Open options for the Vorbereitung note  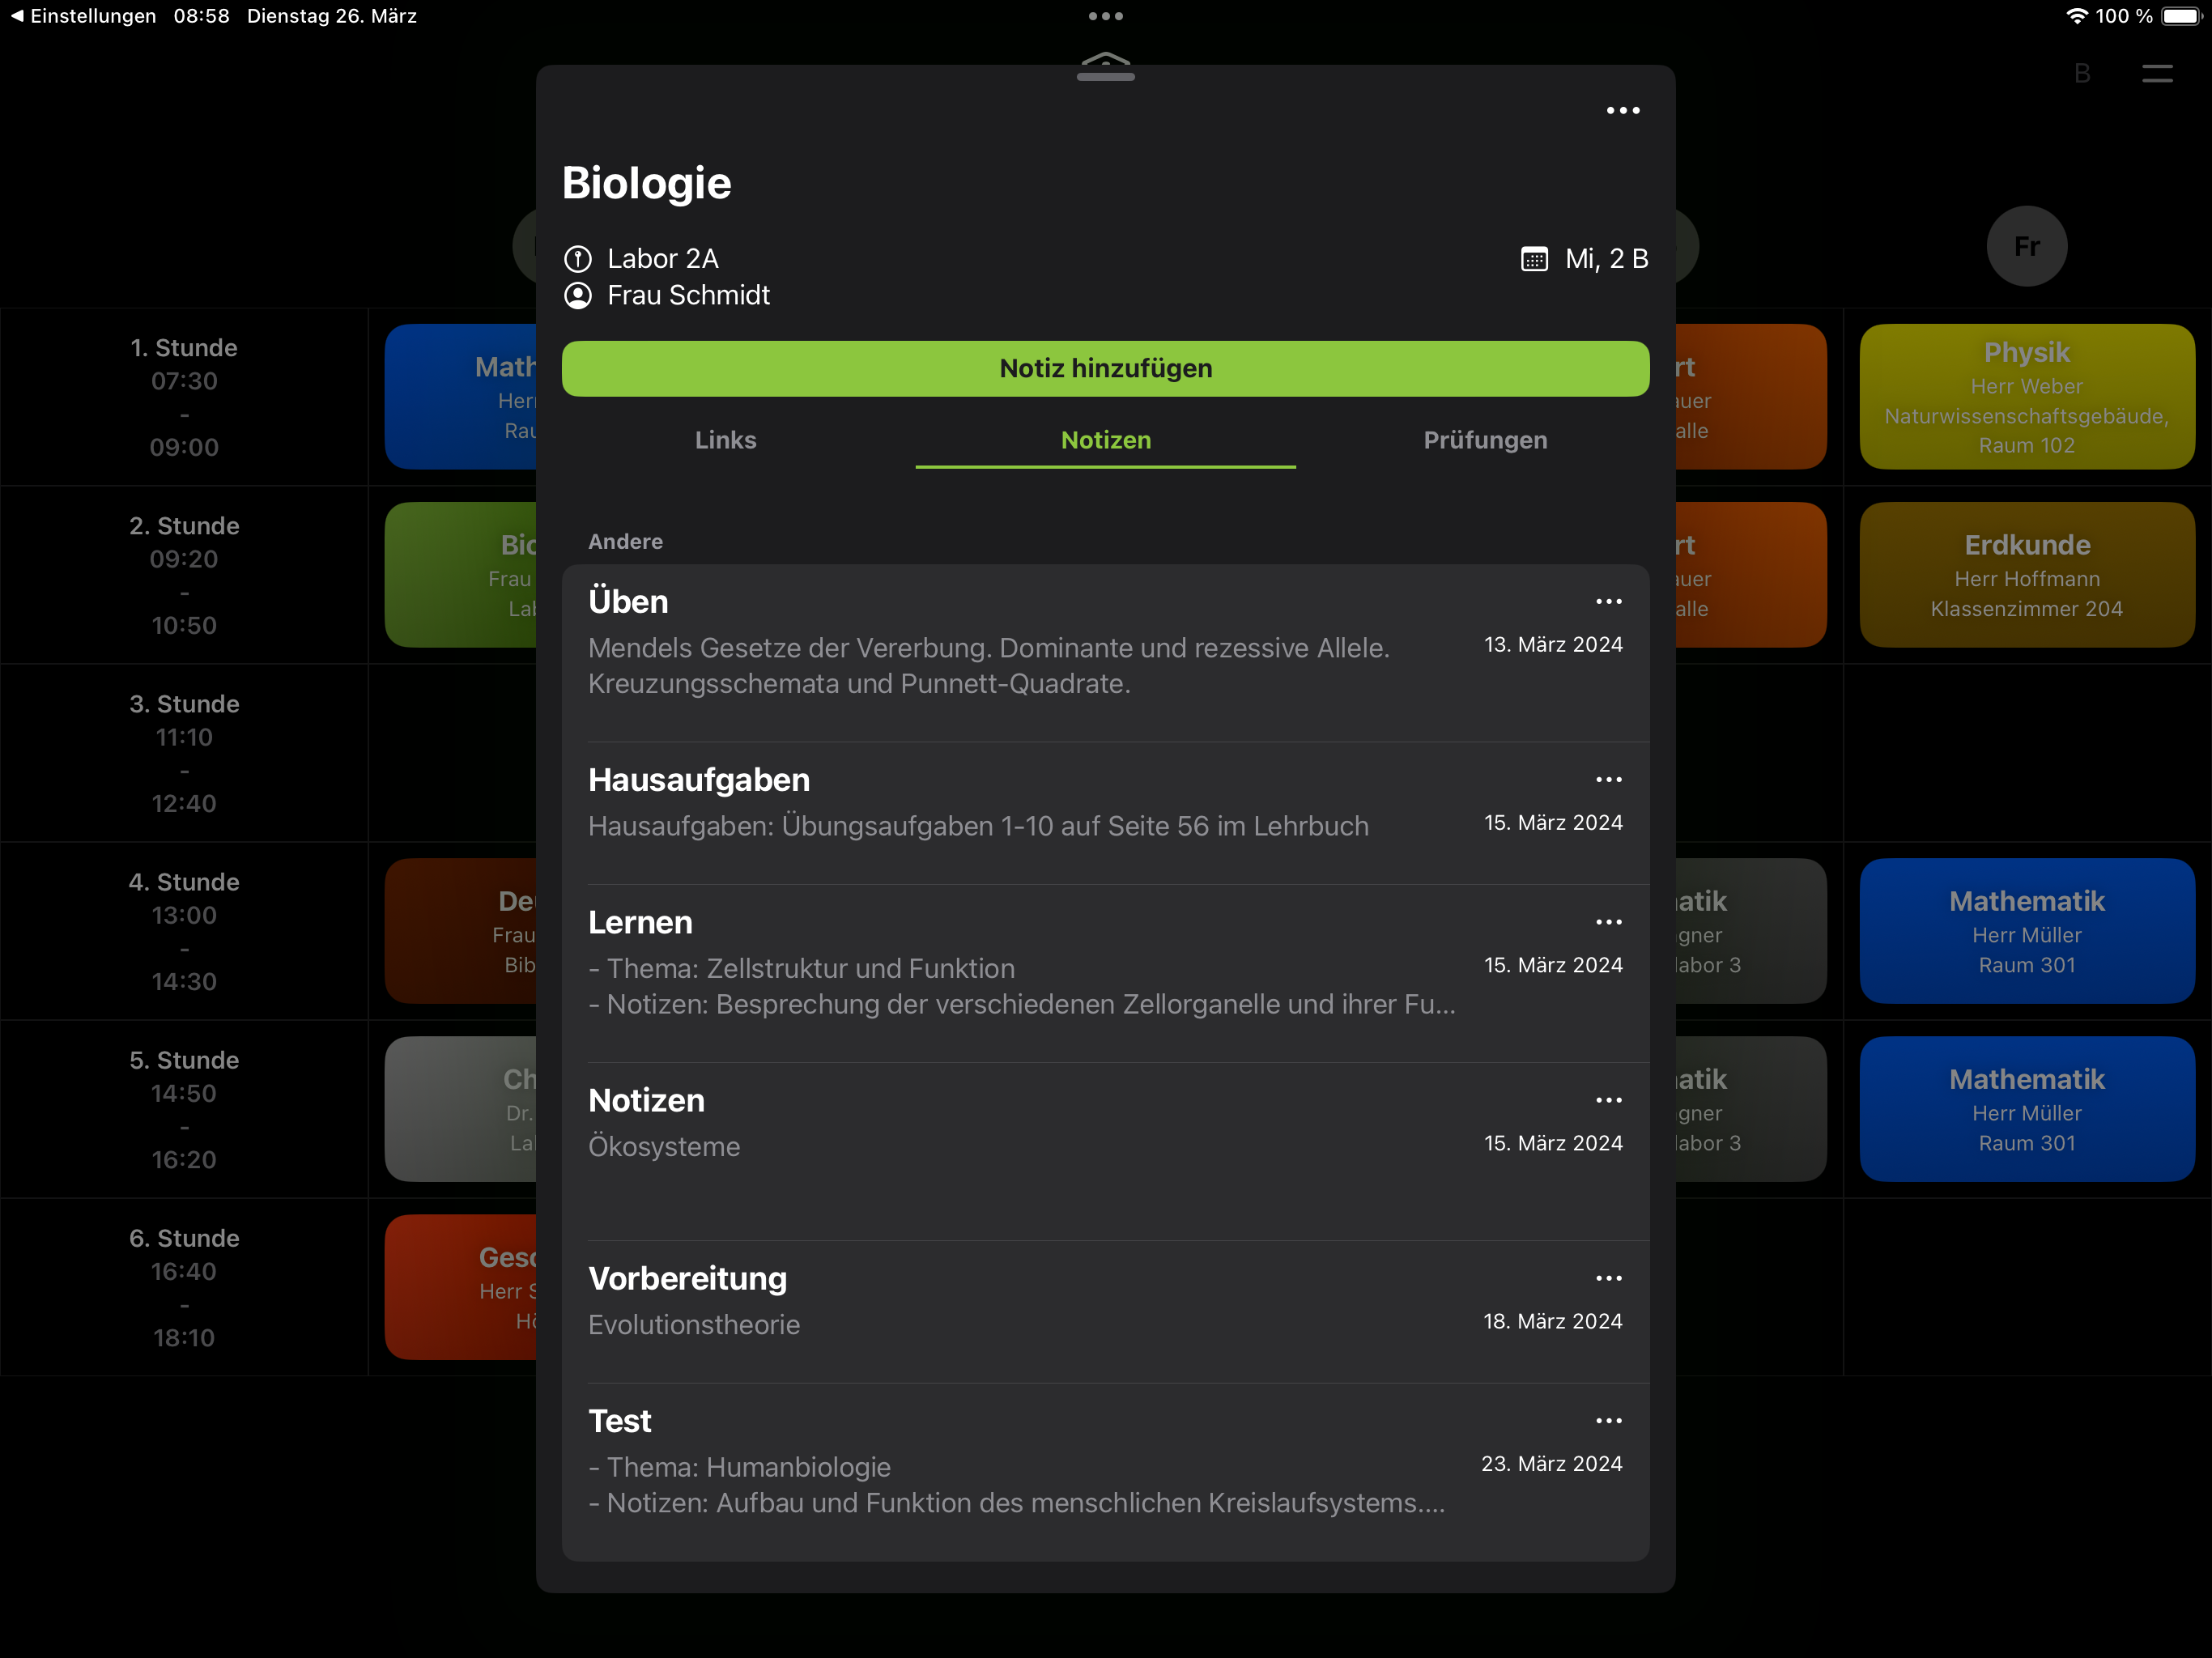(x=1608, y=1278)
